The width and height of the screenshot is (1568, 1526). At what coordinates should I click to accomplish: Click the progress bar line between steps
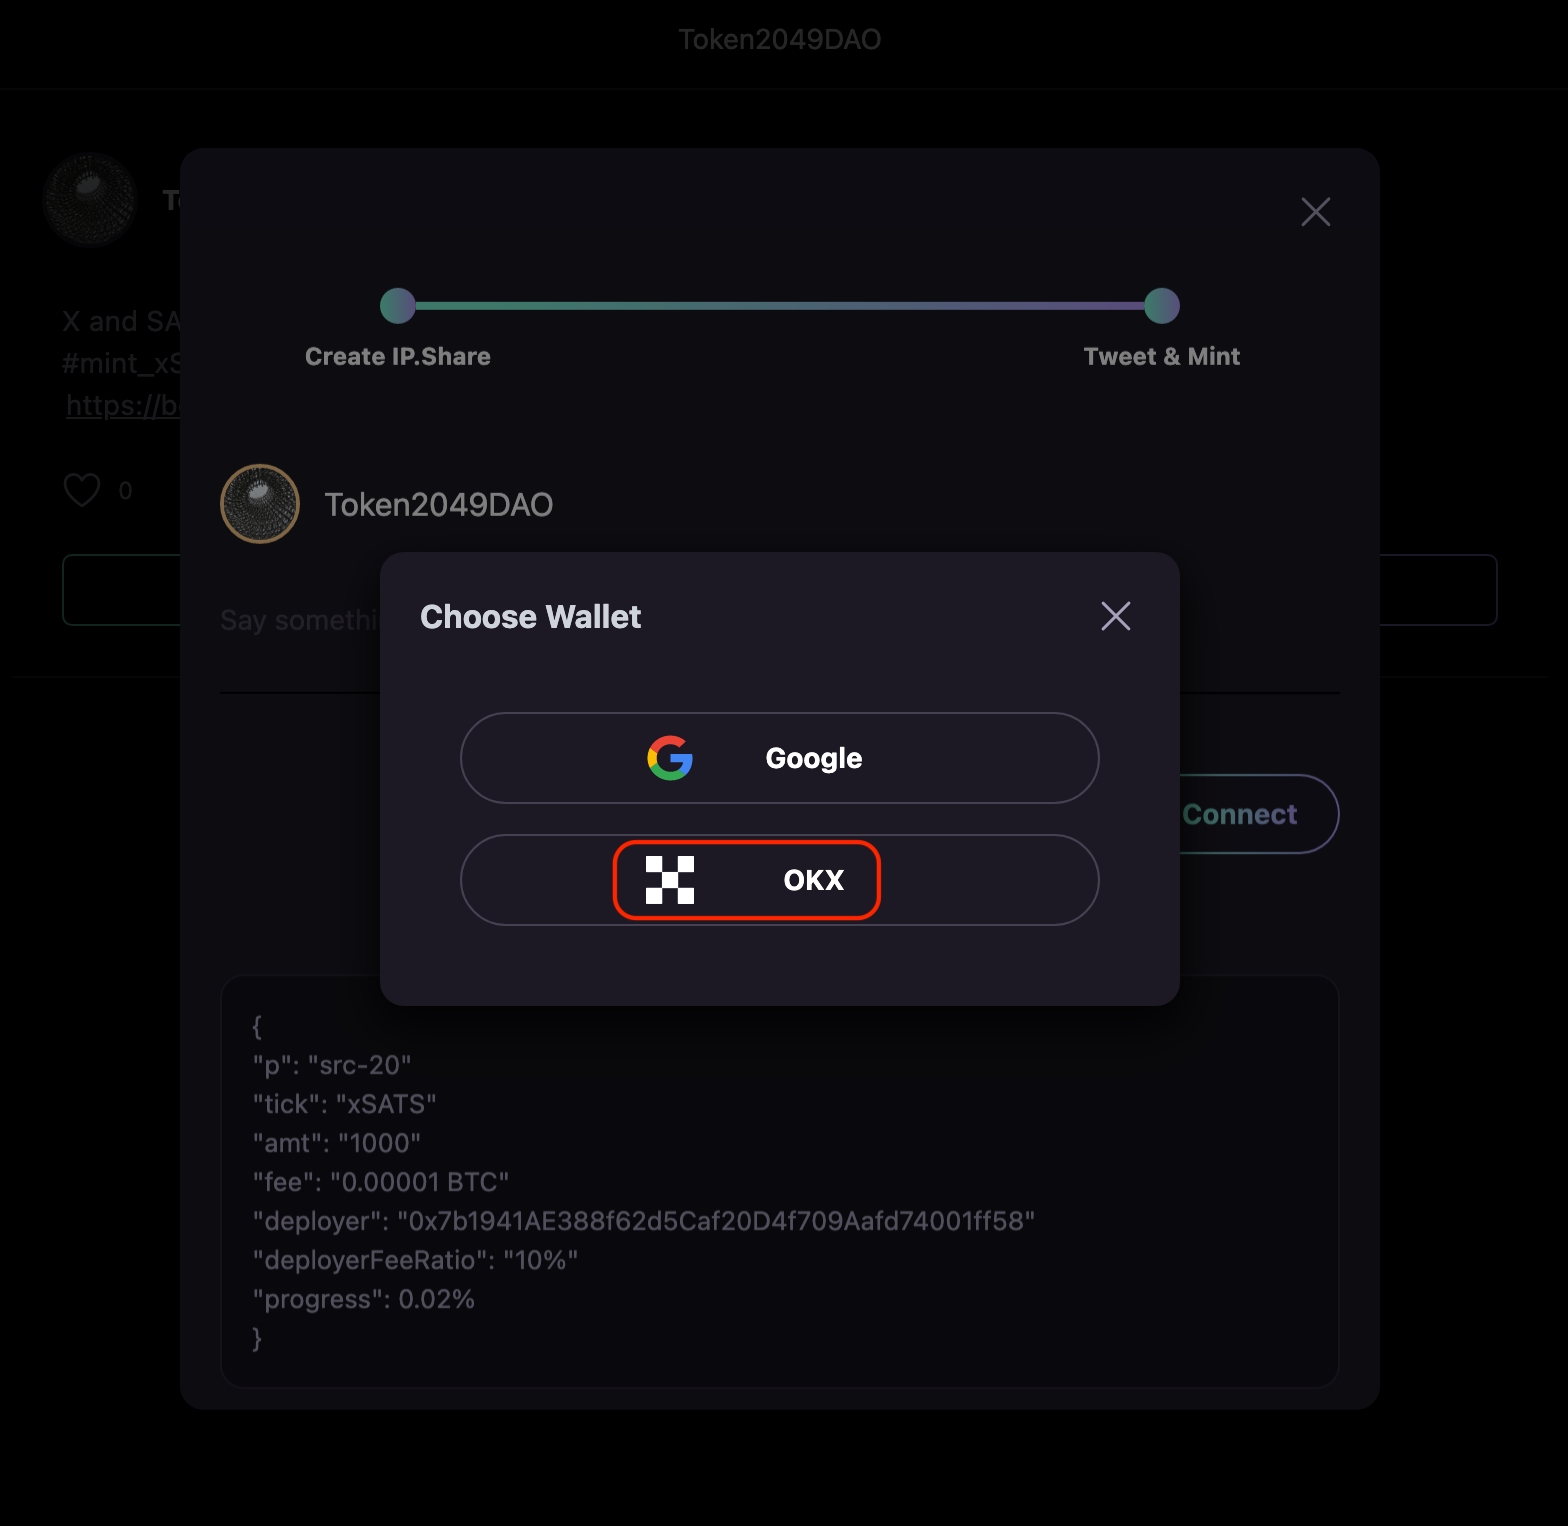click(779, 306)
